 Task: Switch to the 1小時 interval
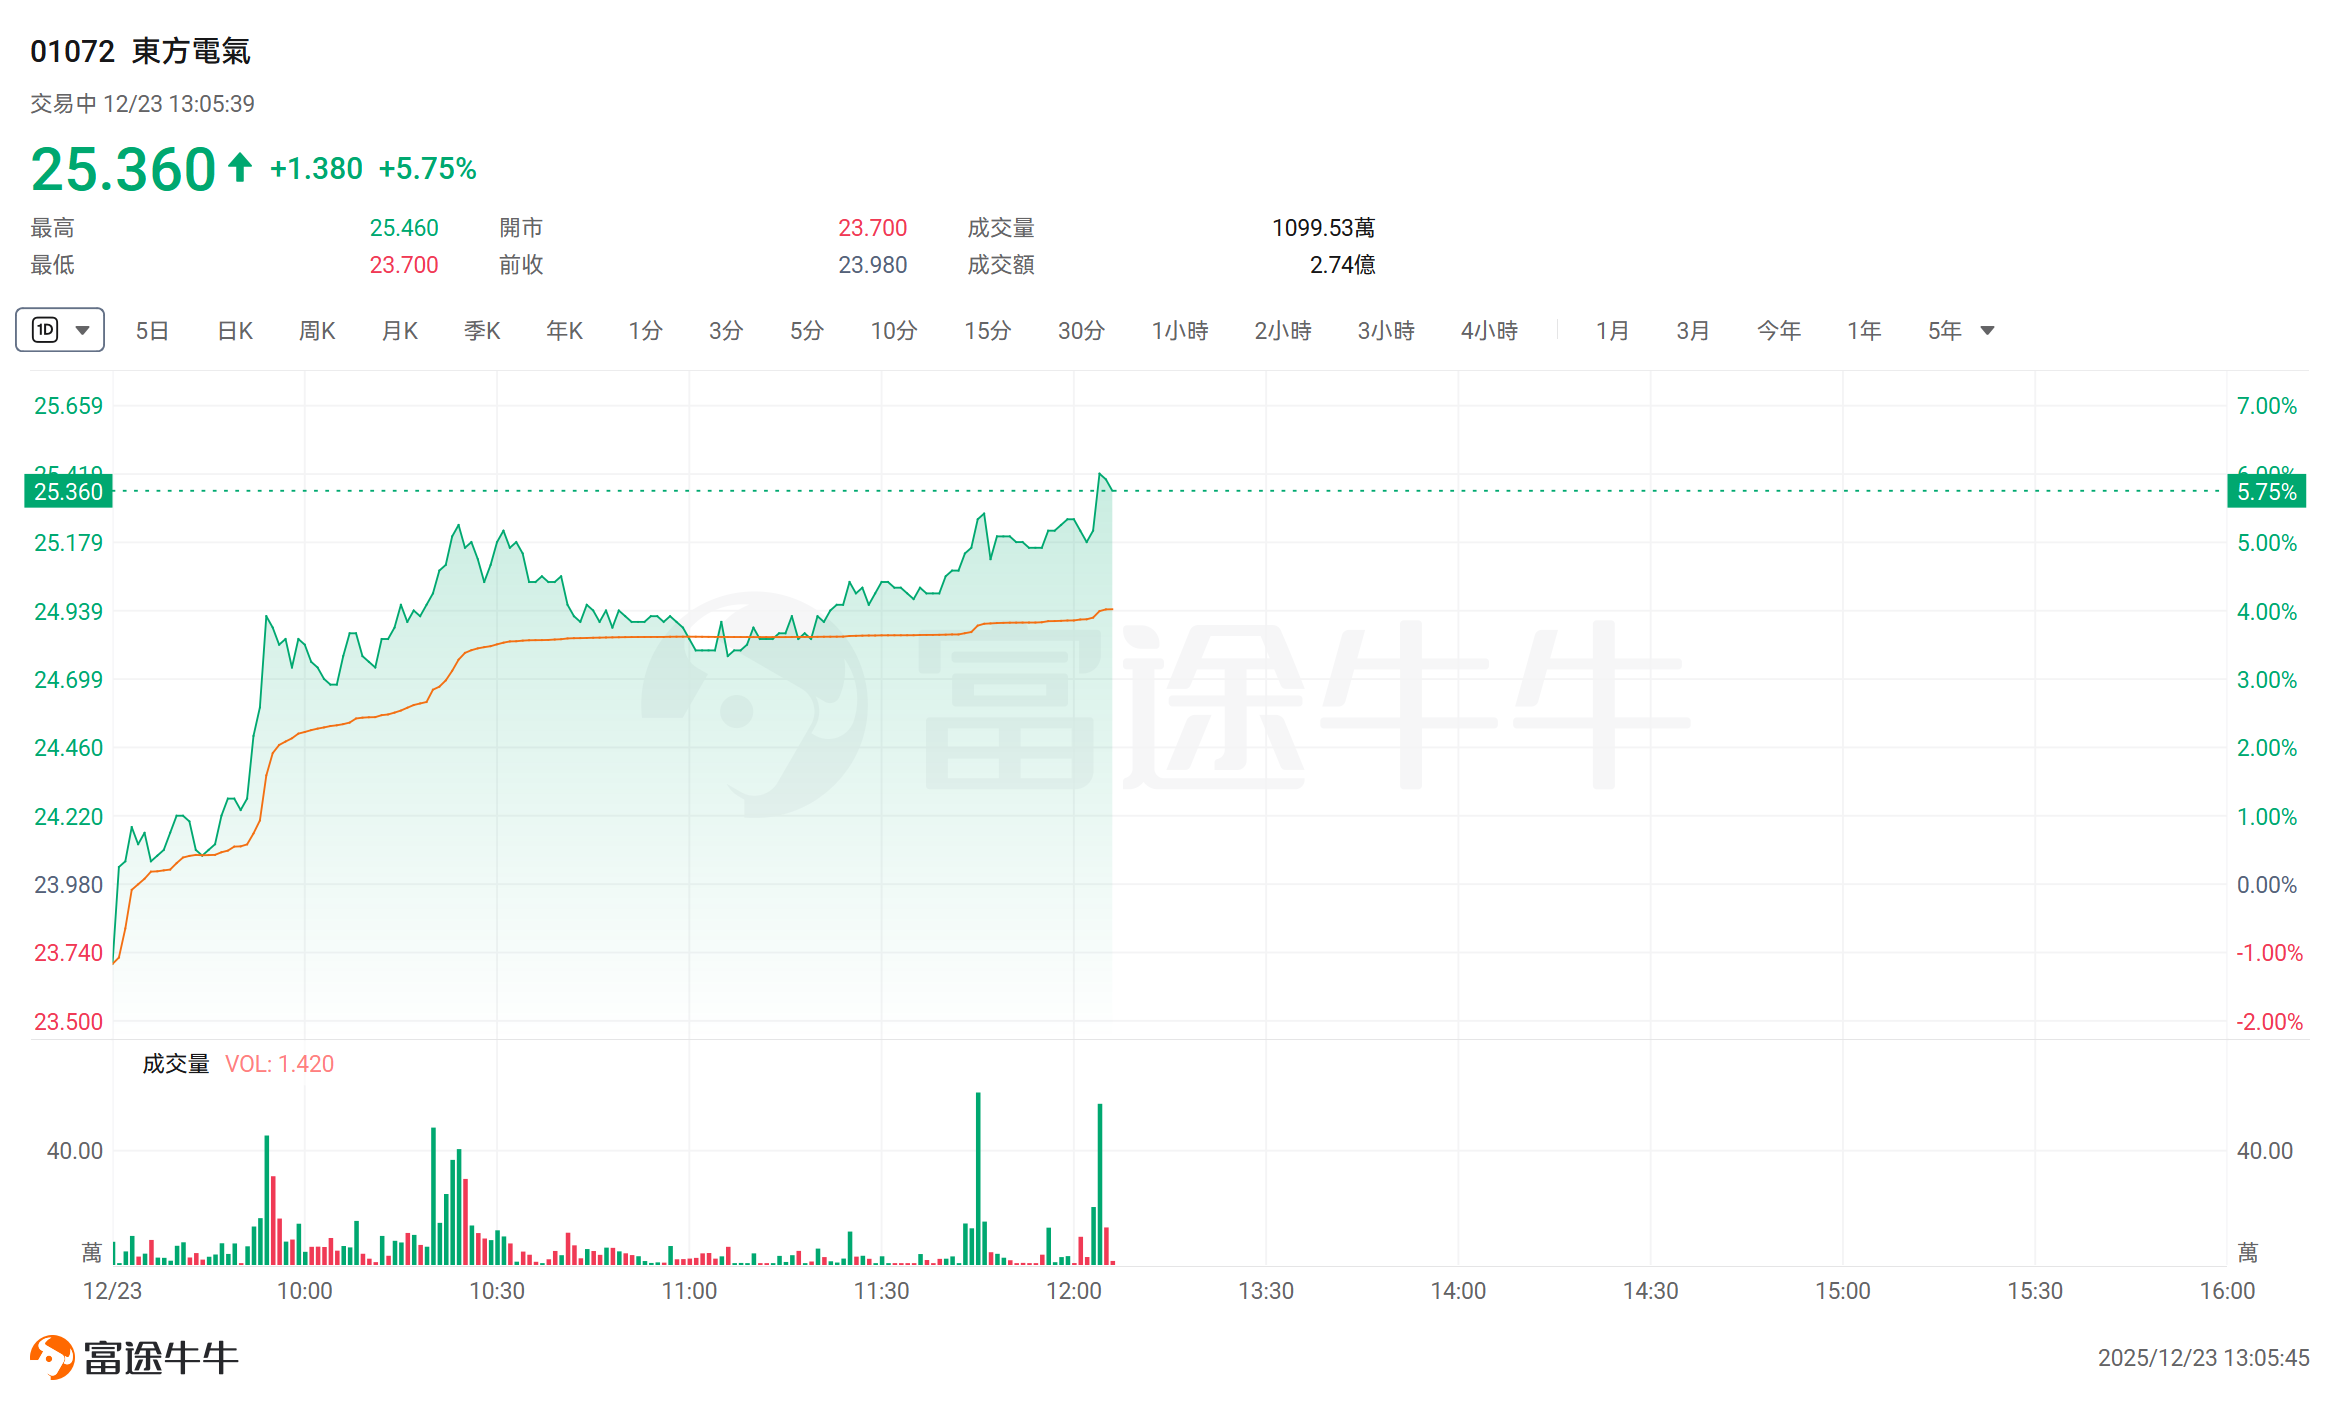pyautogui.click(x=1180, y=331)
